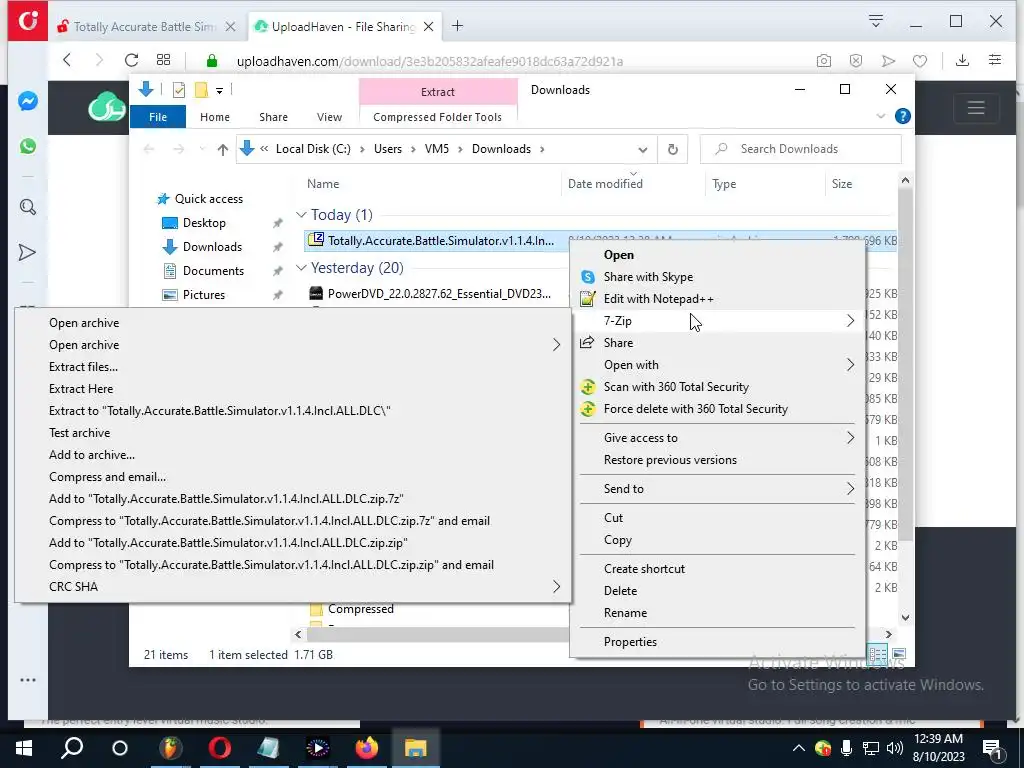
Task: Click the Opera address bar URL
Action: (x=430, y=61)
